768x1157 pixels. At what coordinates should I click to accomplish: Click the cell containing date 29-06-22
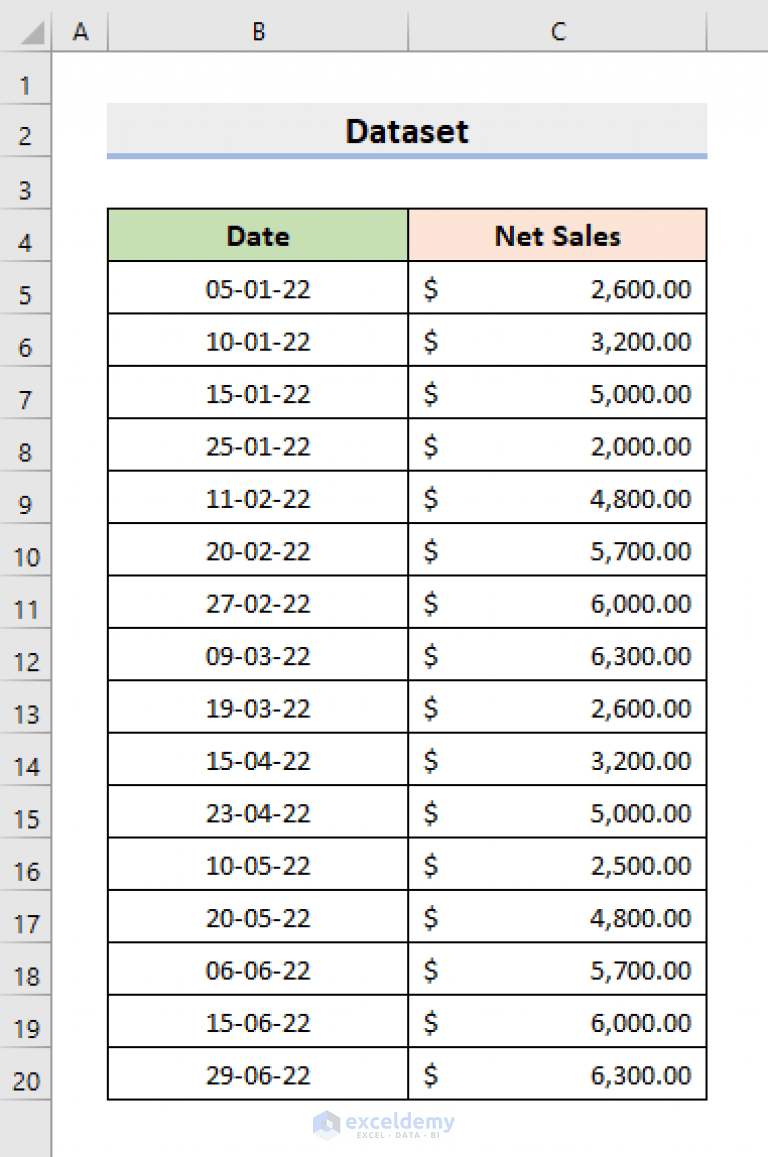pyautogui.click(x=257, y=1074)
